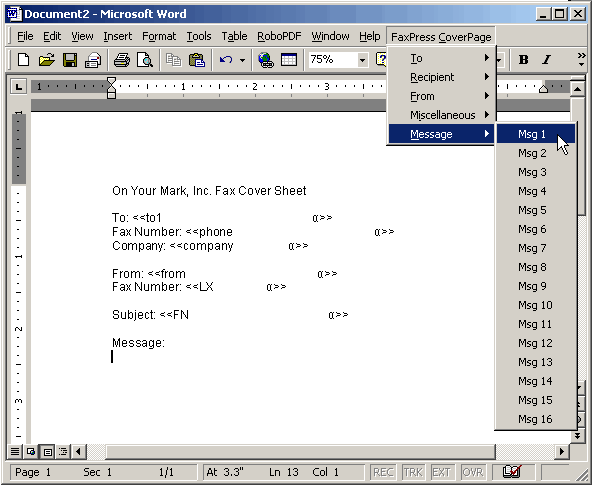Open Print Preview magnifier icon
Image resolution: width=592 pixels, height=485 pixels.
coord(145,60)
